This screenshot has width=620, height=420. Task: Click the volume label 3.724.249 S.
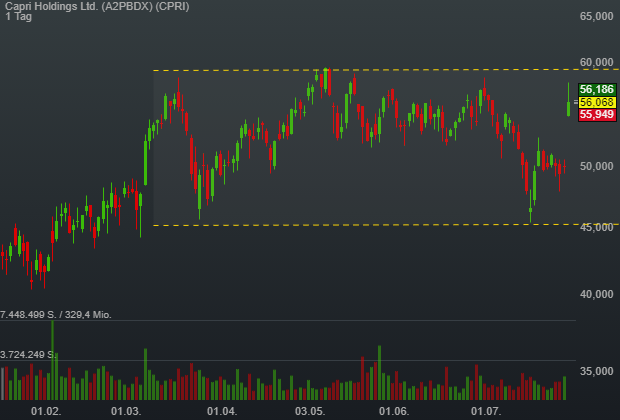(28, 355)
